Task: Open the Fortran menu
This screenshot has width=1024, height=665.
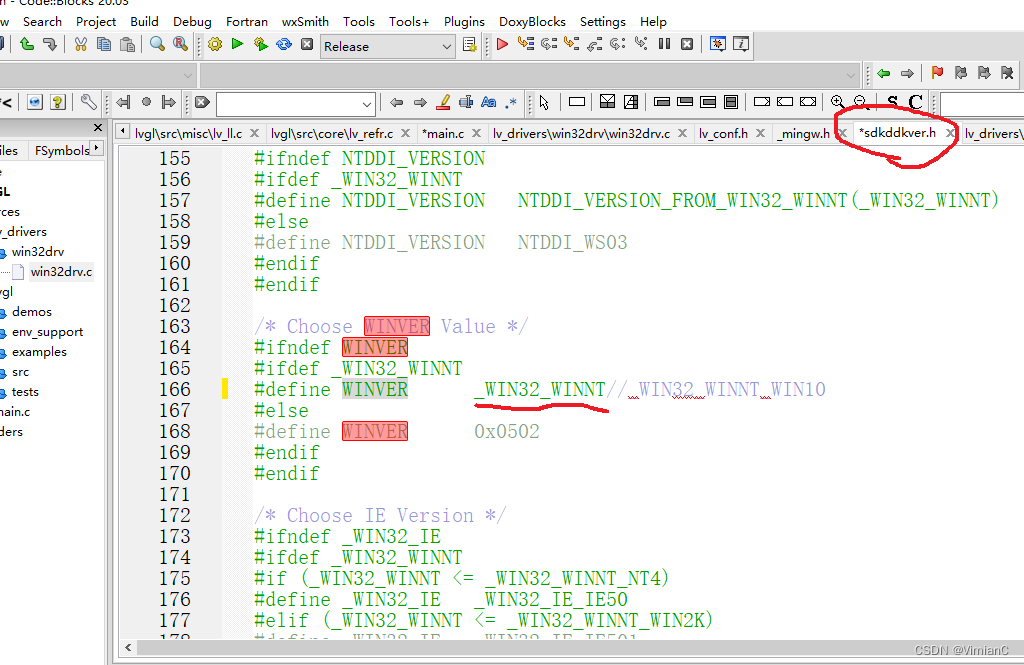Action: click(246, 21)
